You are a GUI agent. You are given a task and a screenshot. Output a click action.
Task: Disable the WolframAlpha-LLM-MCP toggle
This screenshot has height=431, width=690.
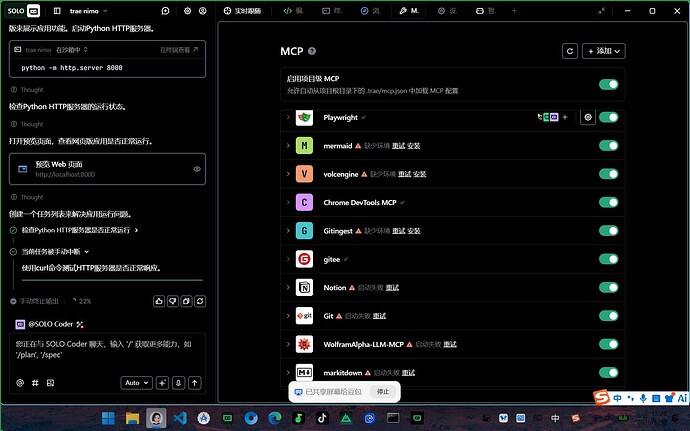coord(609,344)
